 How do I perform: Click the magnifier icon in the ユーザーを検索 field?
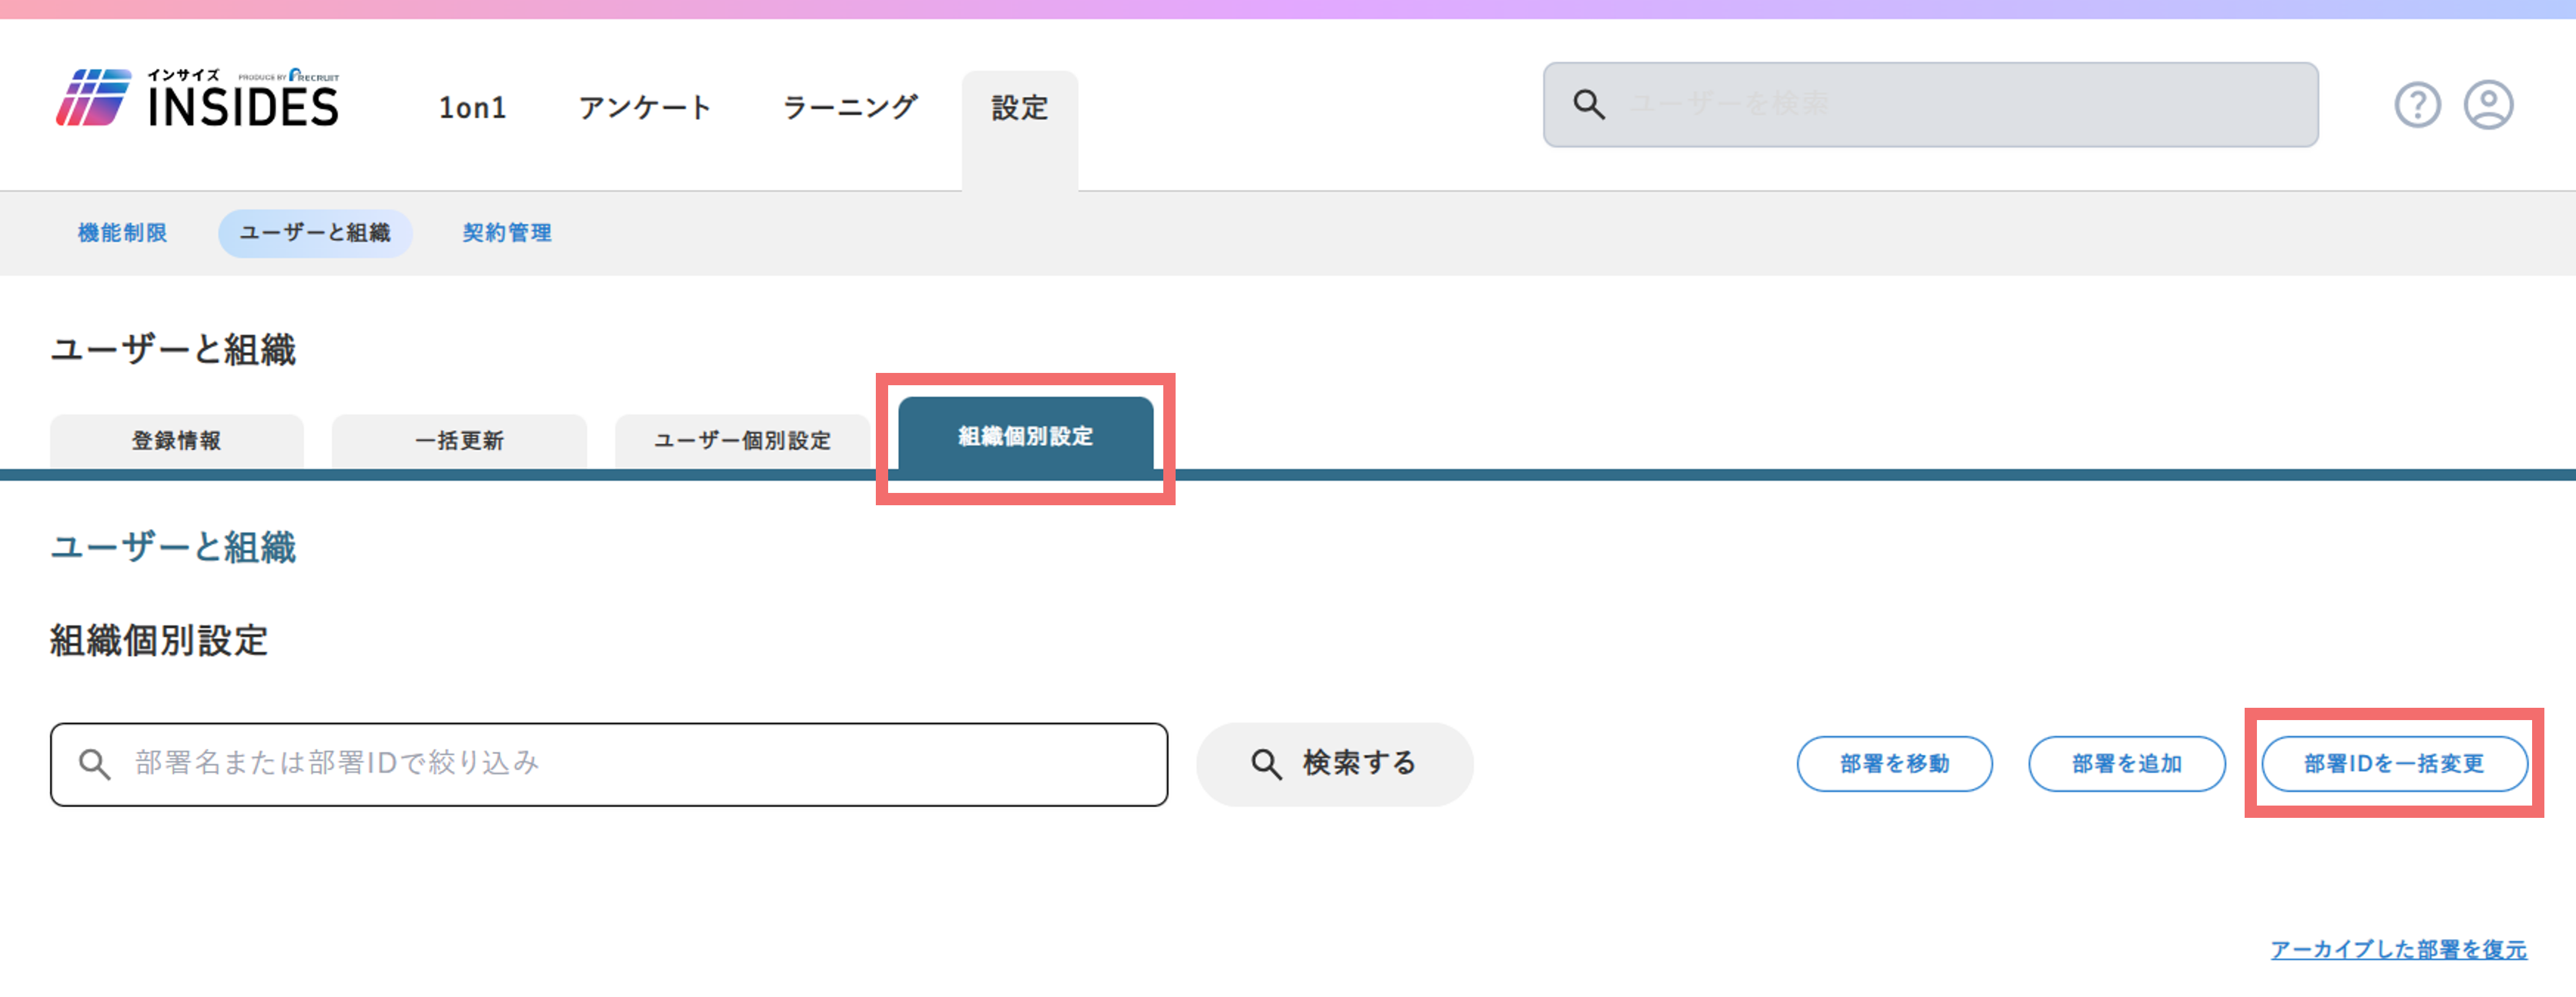1589,104
